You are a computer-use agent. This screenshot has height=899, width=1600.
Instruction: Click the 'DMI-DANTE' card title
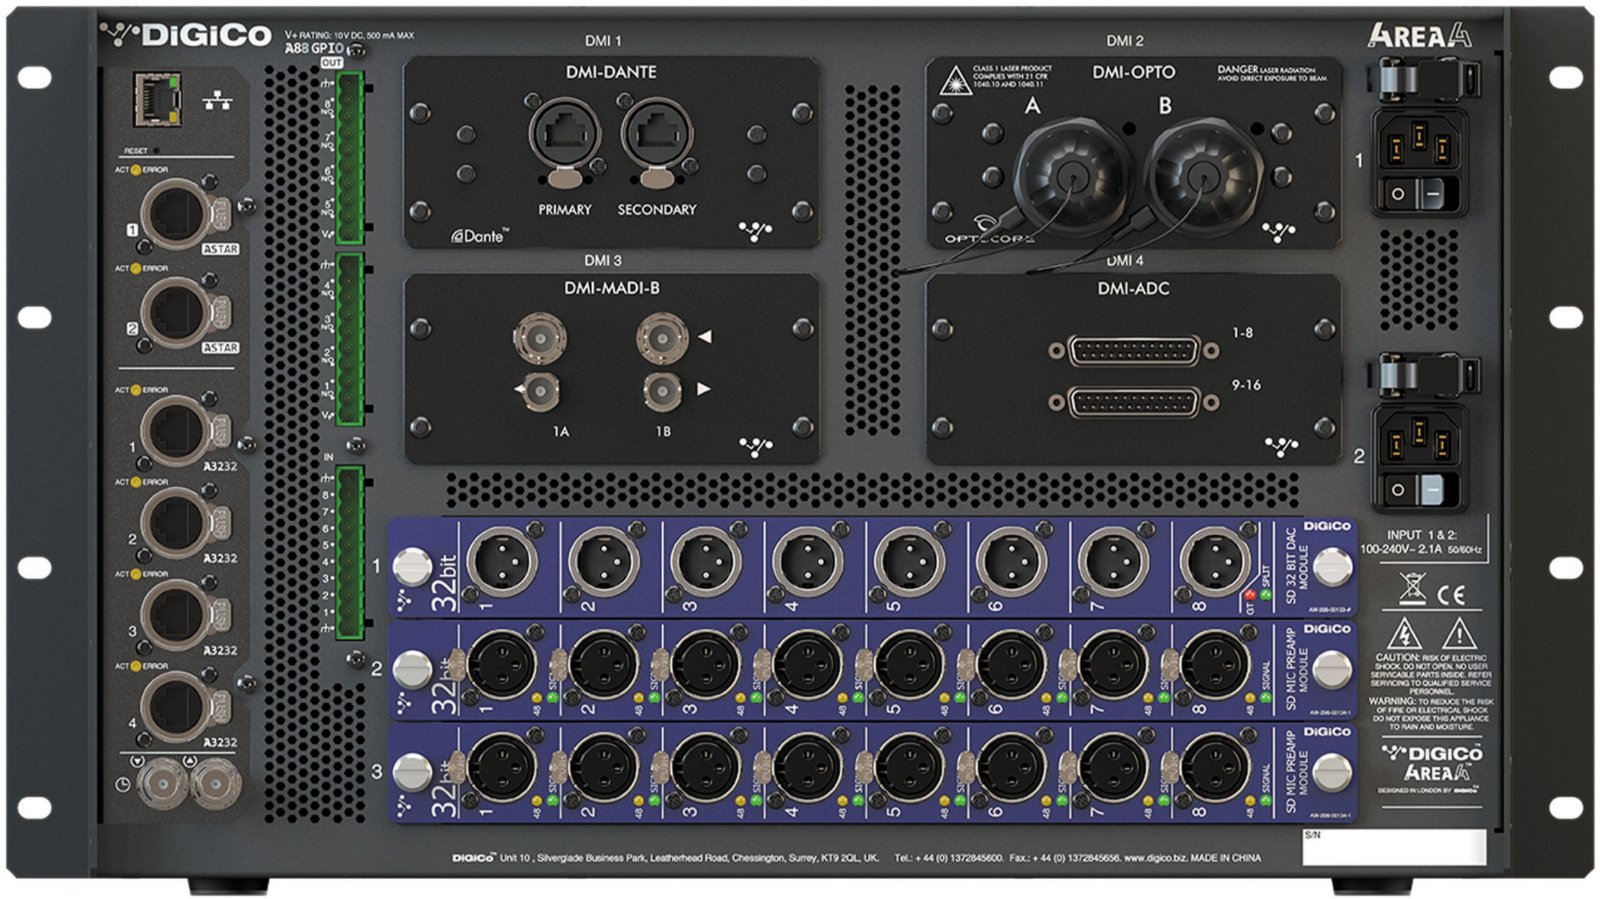611,72
